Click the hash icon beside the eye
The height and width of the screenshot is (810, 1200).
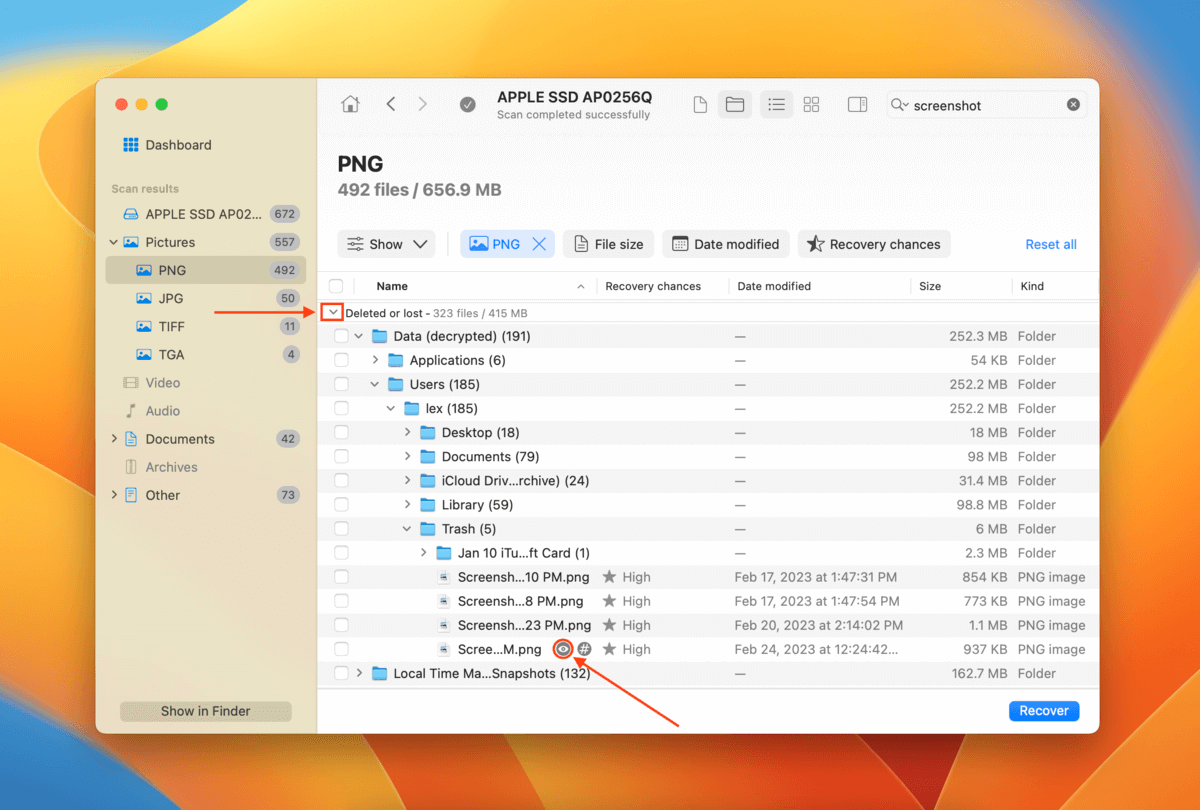pos(585,649)
